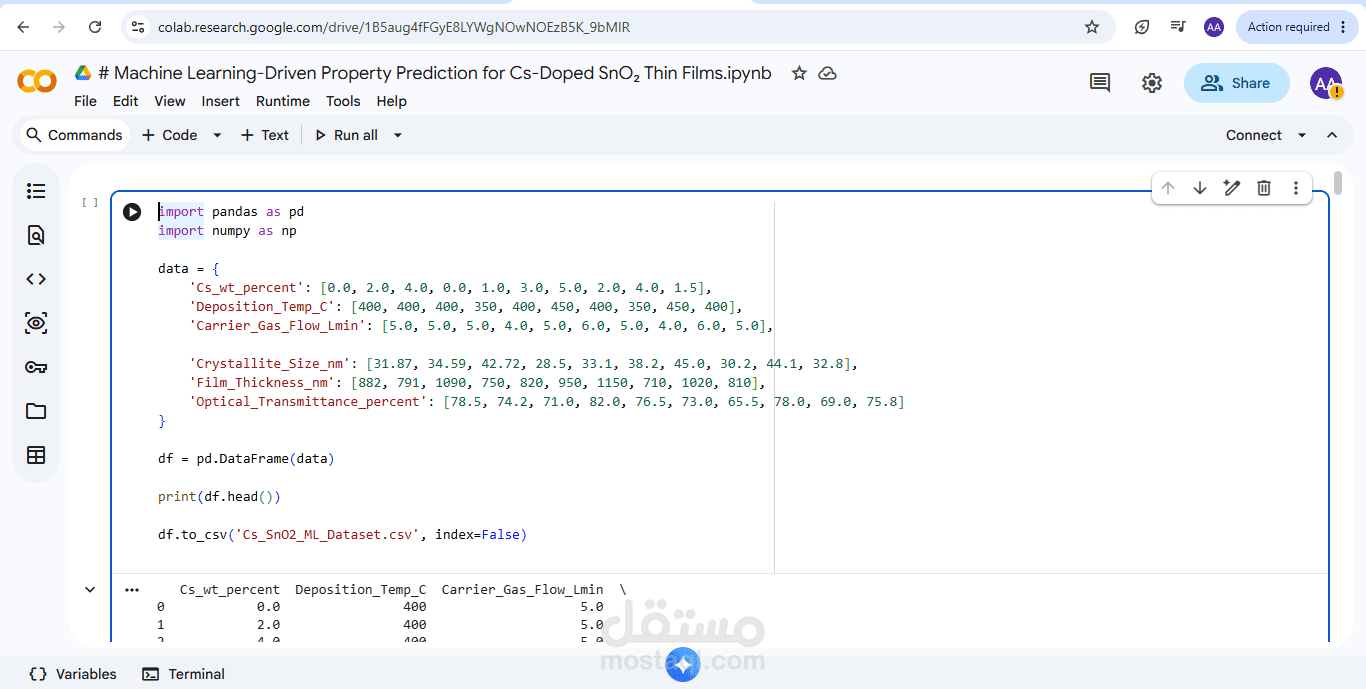Go forward in browser history
This screenshot has width=1366, height=689.
pyautogui.click(x=59, y=27)
